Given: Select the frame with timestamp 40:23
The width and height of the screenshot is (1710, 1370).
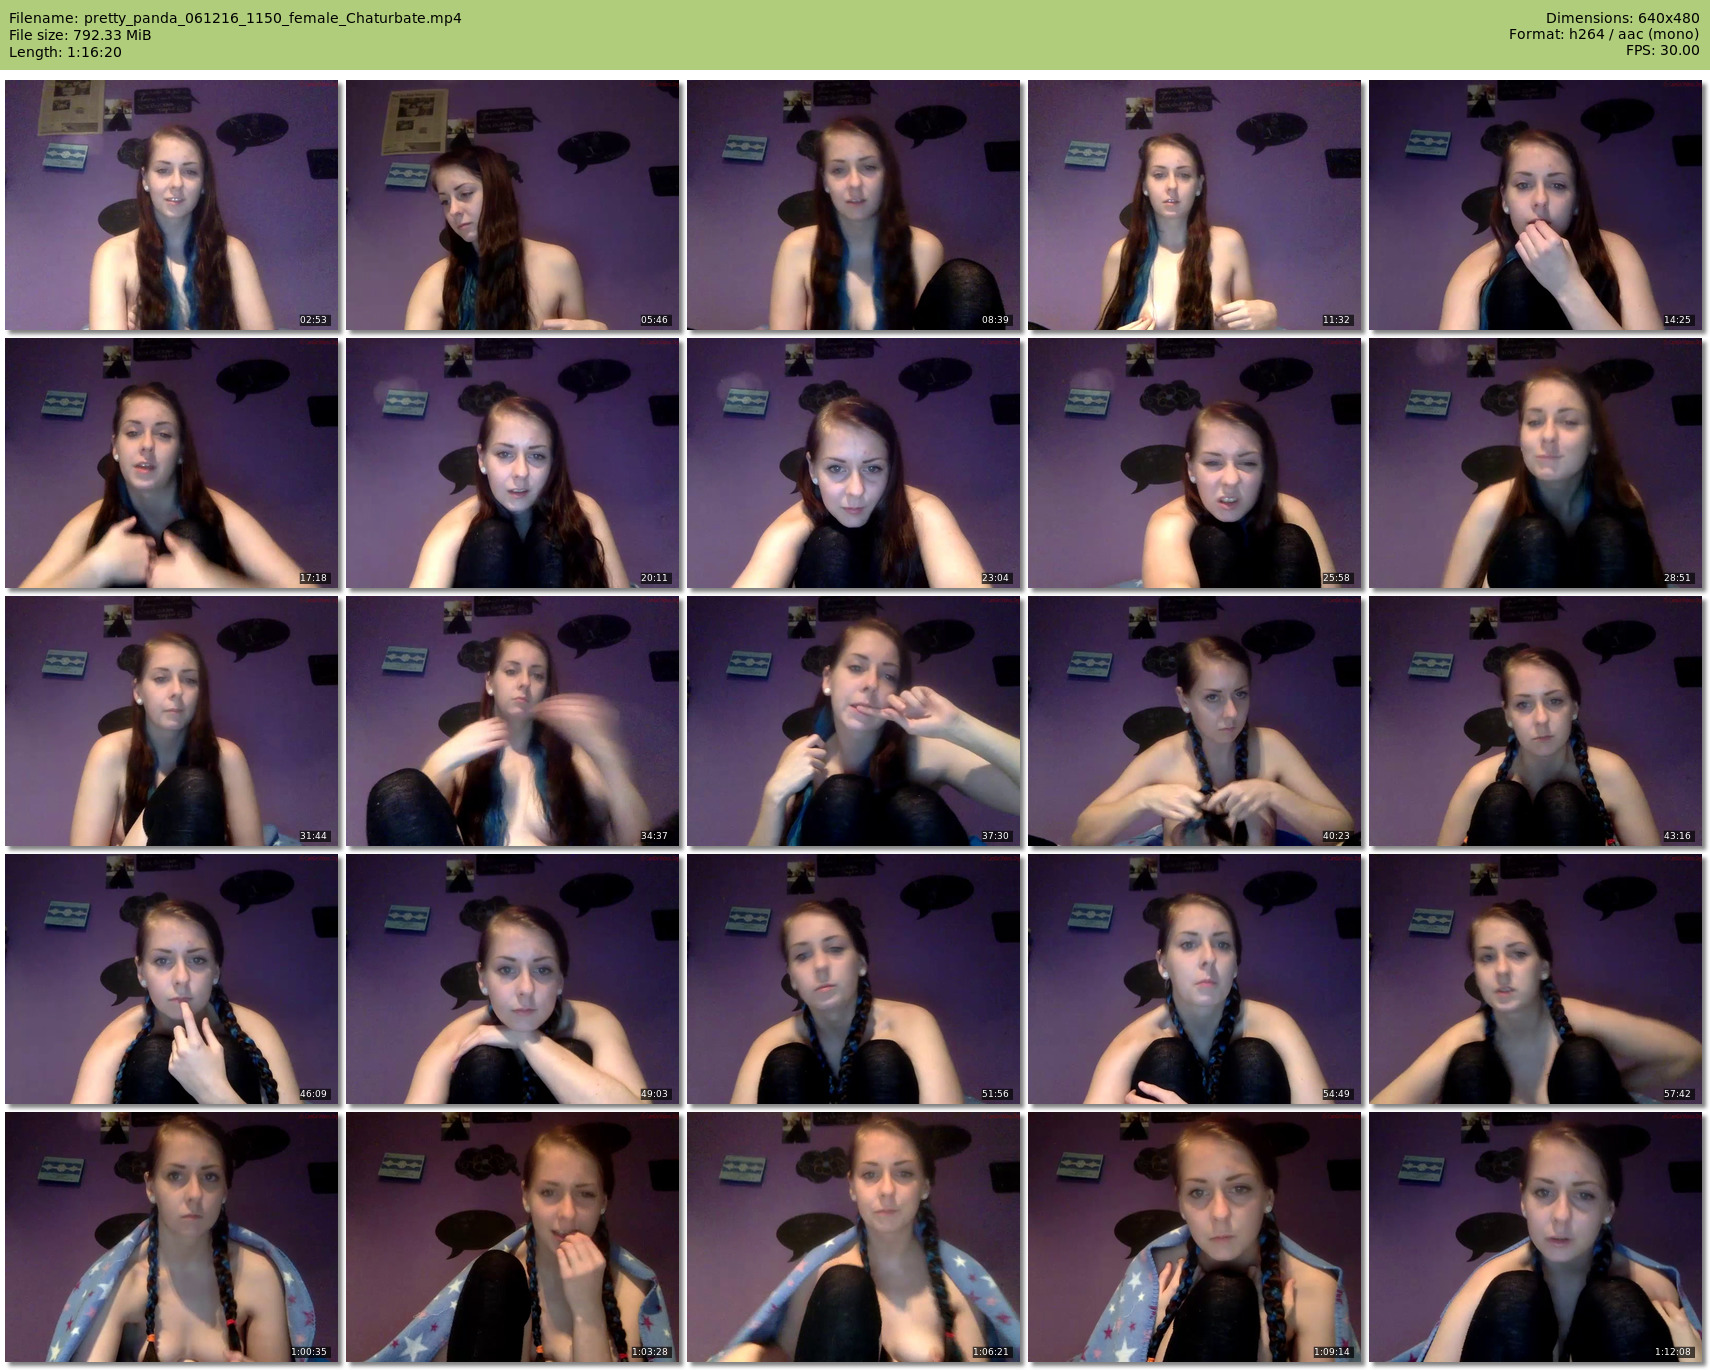Looking at the screenshot, I should [1195, 721].
